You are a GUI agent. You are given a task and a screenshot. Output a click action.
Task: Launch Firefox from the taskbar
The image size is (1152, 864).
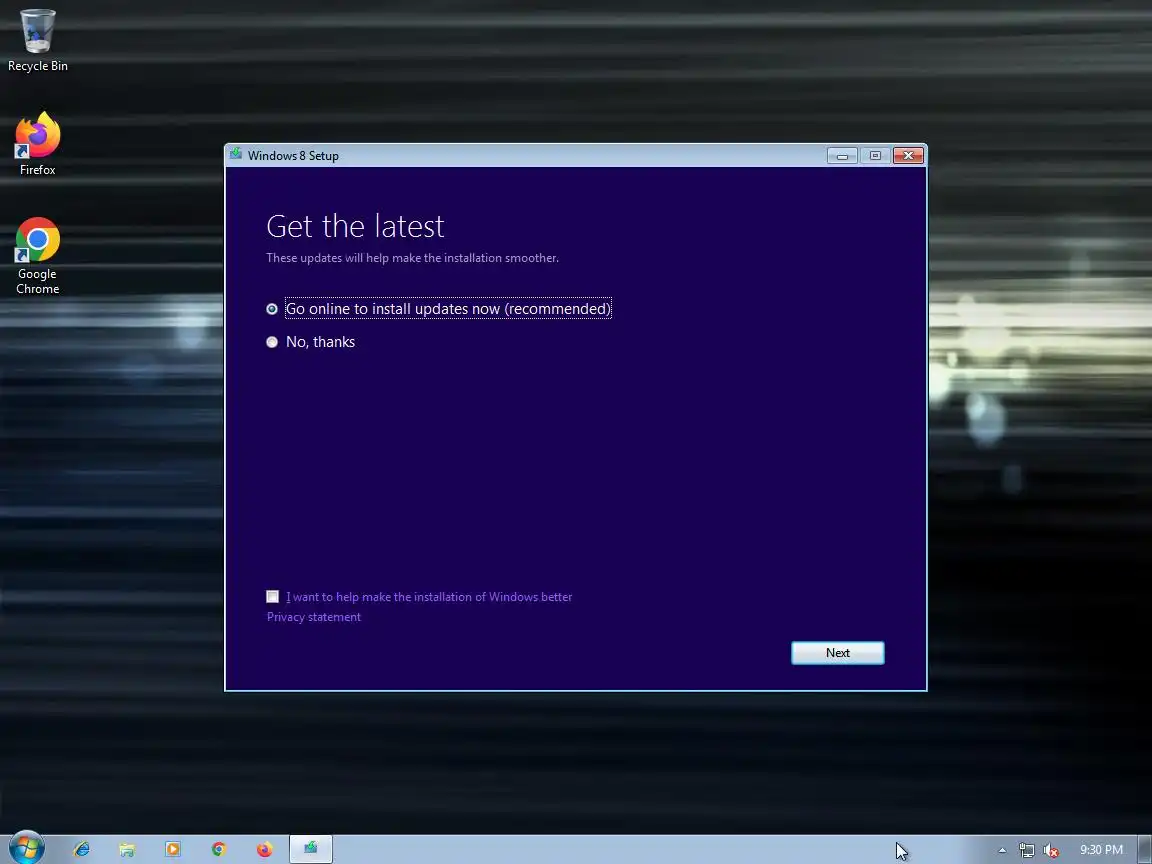coord(264,849)
